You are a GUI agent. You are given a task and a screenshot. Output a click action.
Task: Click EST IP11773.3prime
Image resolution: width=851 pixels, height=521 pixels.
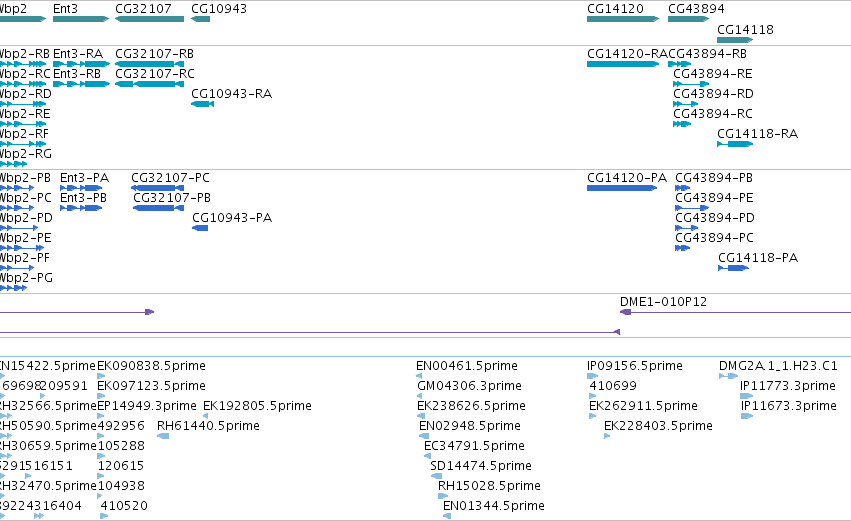747,396
